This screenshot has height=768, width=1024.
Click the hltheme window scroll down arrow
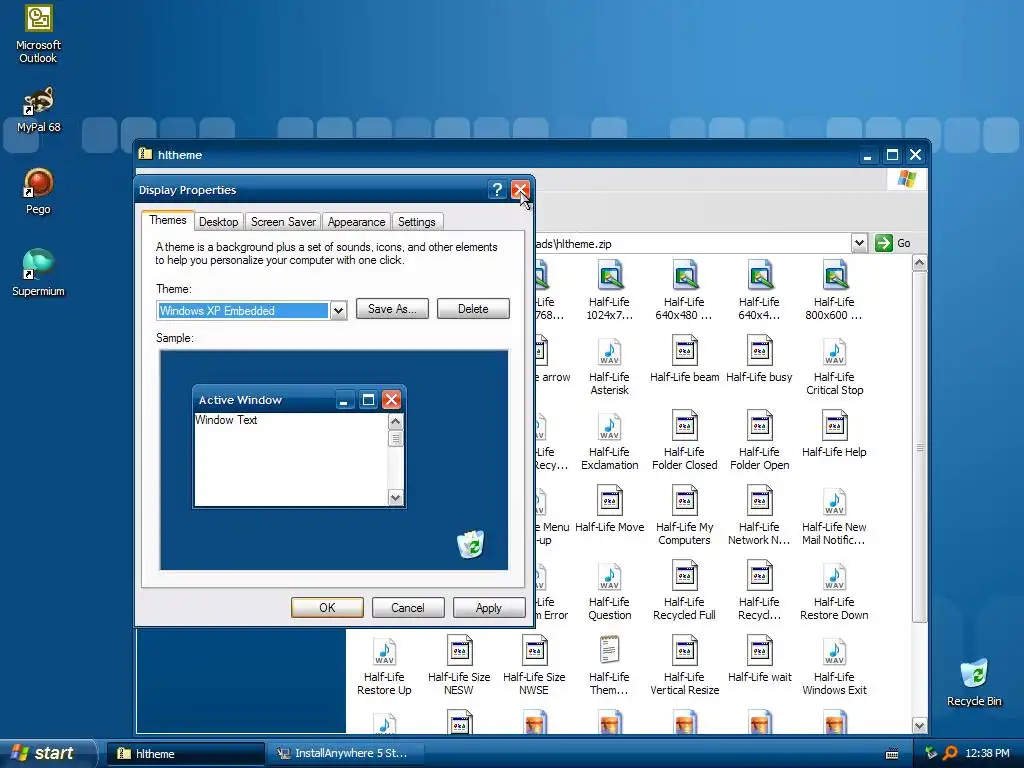pyautogui.click(x=920, y=726)
